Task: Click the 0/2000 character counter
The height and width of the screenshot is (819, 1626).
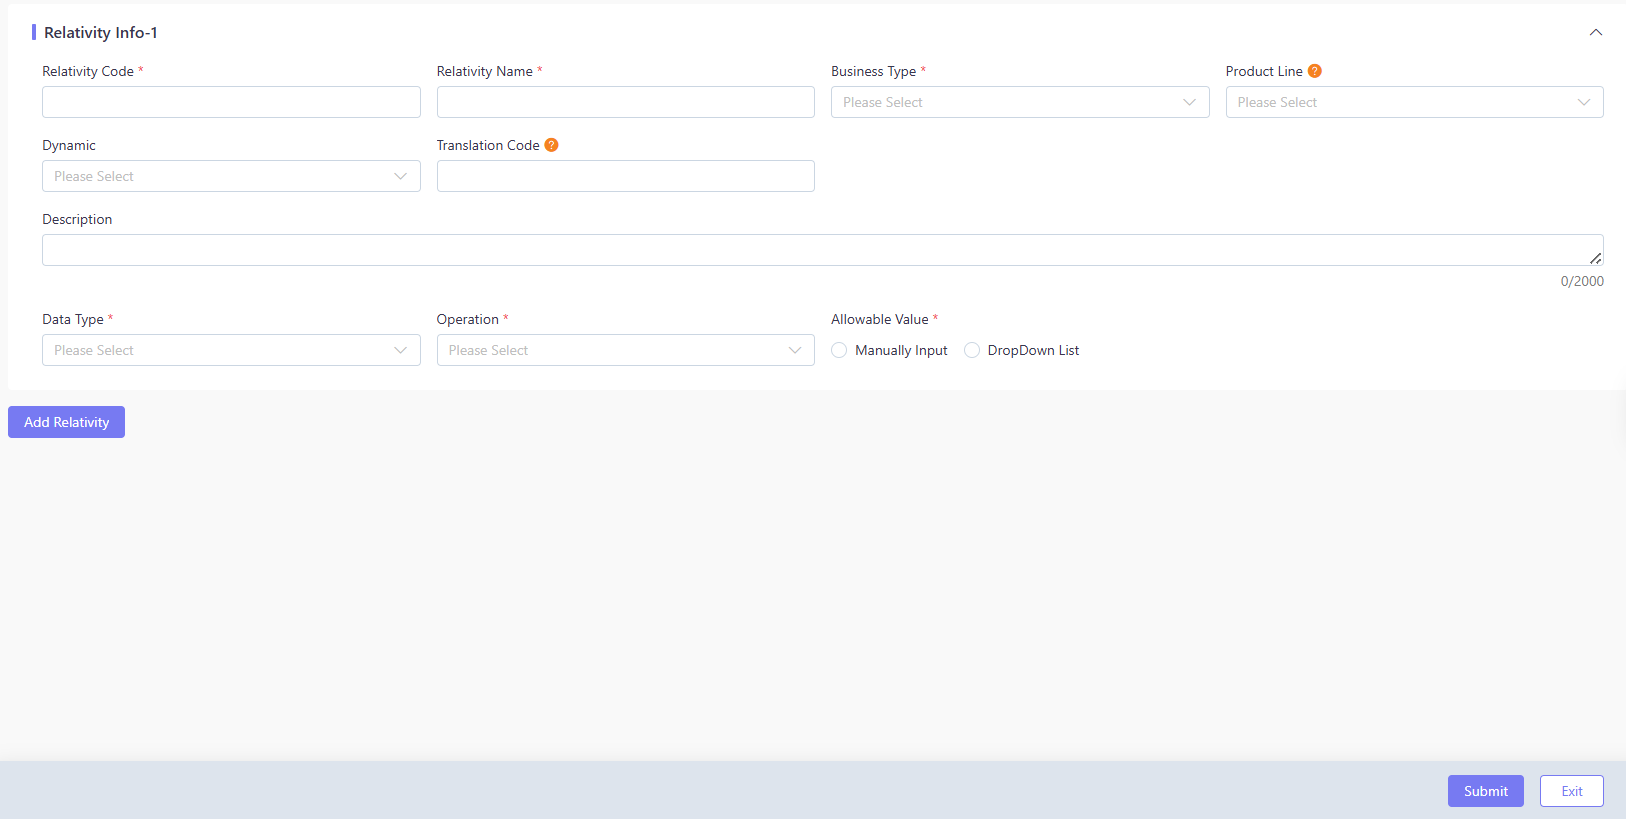Action: pyautogui.click(x=1582, y=281)
